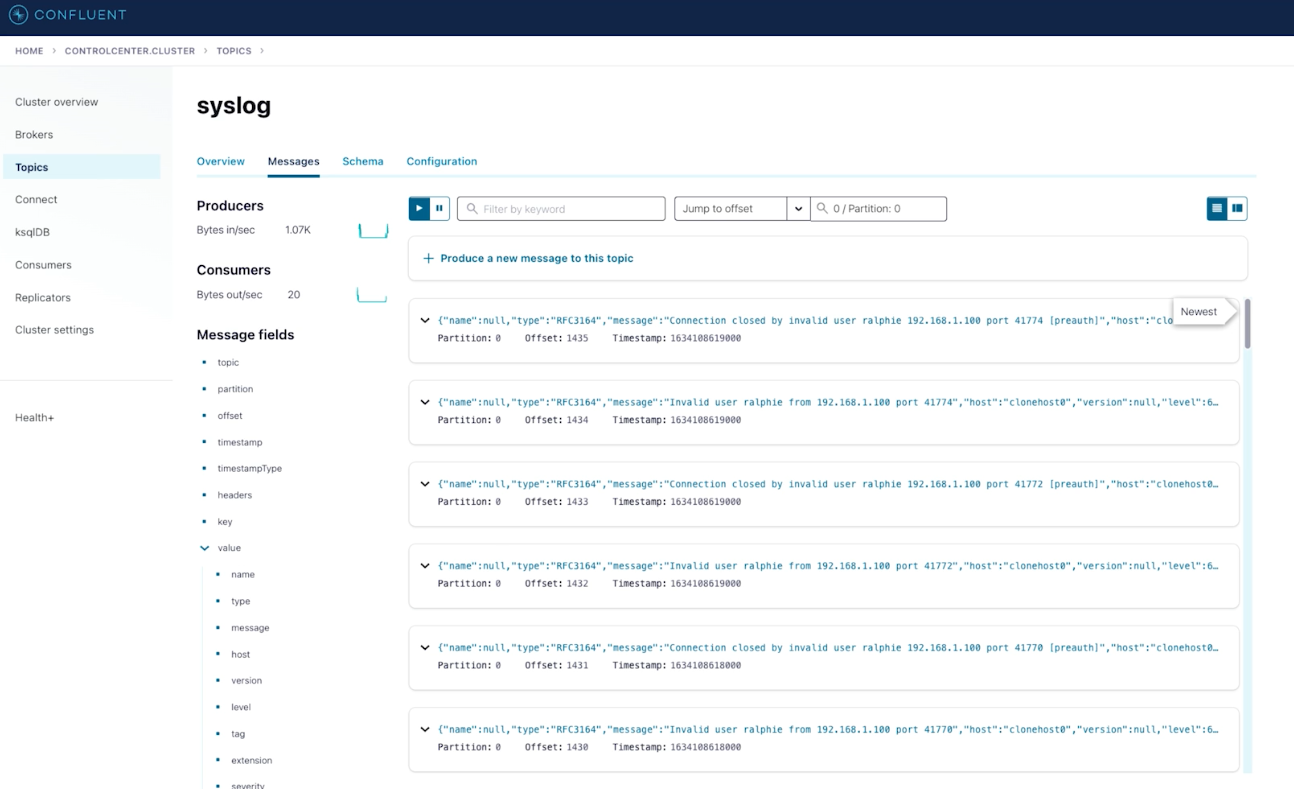Viewport: 1294px width, 789px height.
Task: Click plus icon to produce message
Action: [x=428, y=258]
